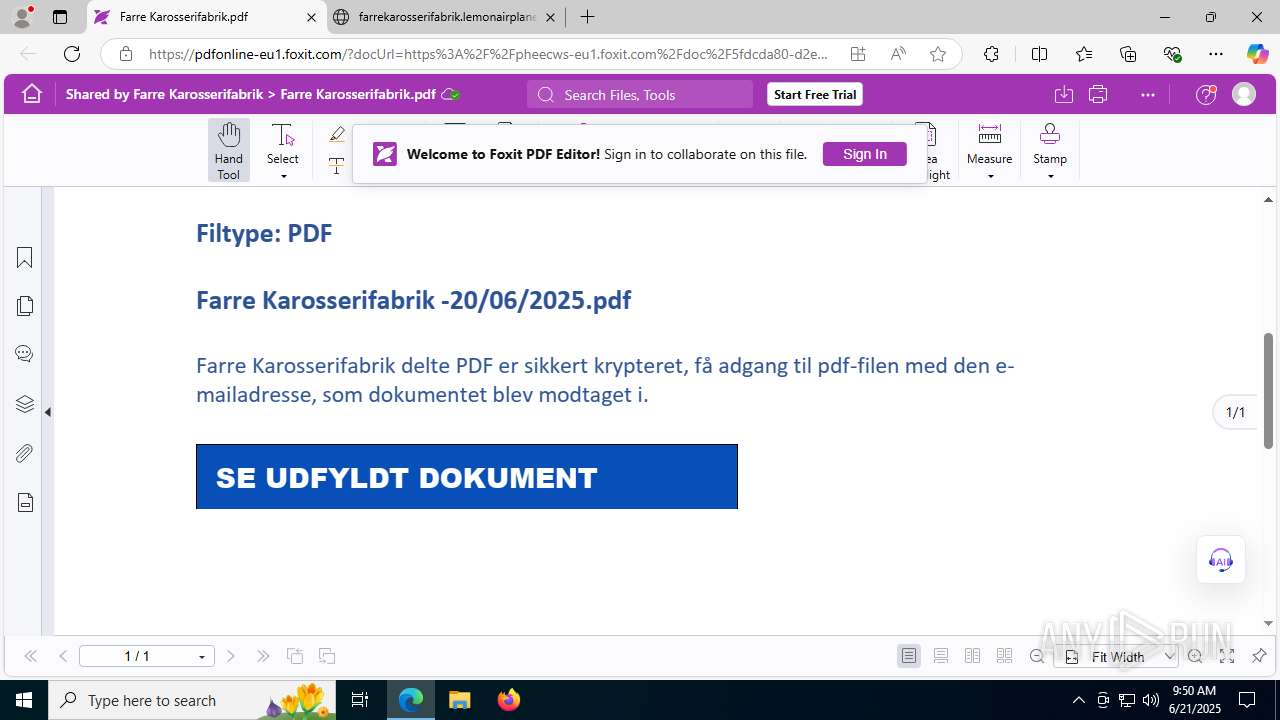
Task: Open the user account avatar
Action: [1244, 95]
